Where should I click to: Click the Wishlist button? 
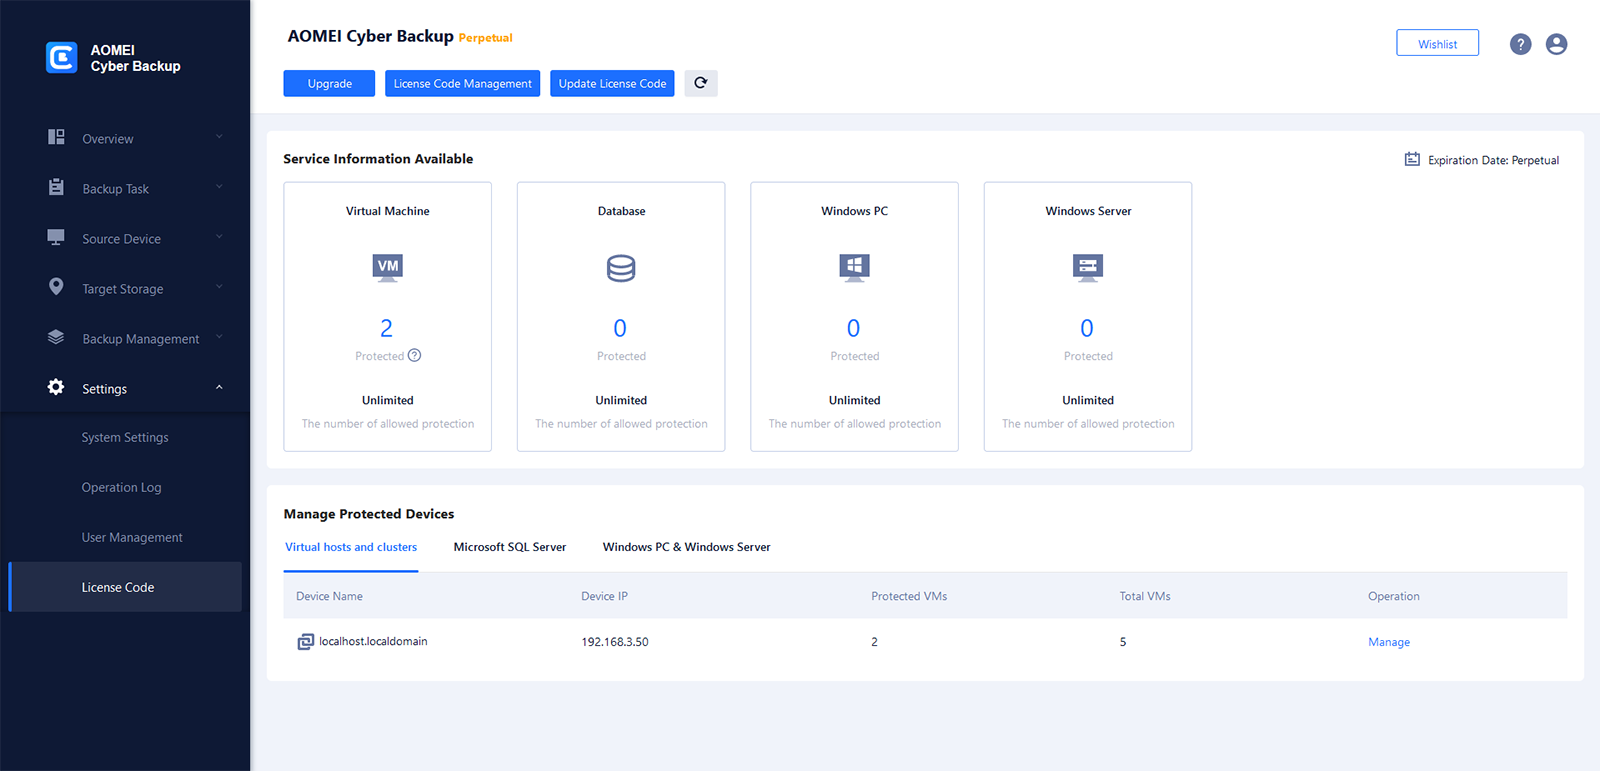pyautogui.click(x=1437, y=43)
